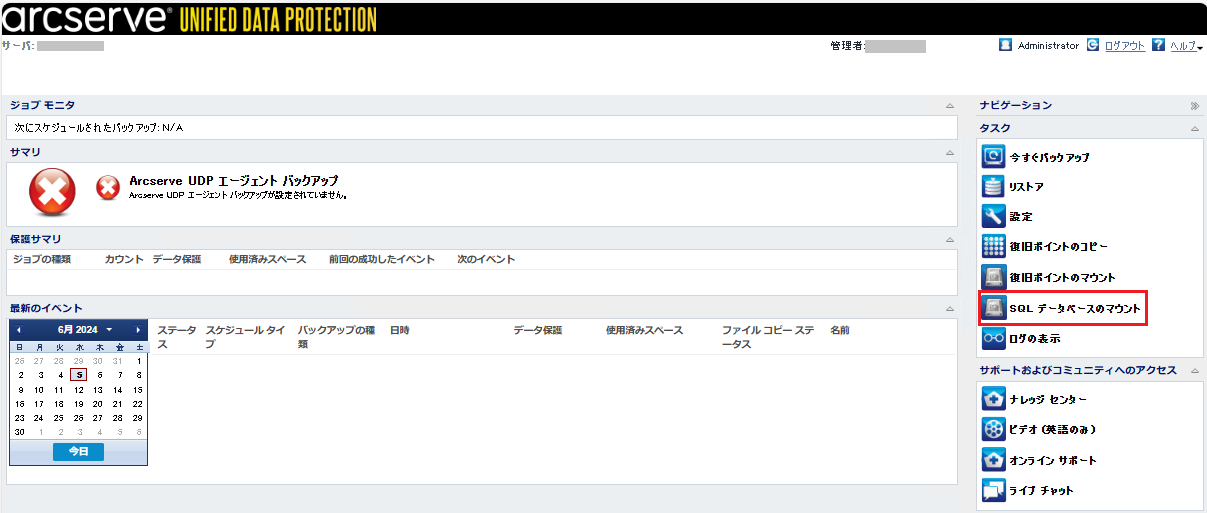Image resolution: width=1207 pixels, height=513 pixels.
Task: Collapse サポートおよびコミュニティへのアクセス section
Action: coord(1194,371)
